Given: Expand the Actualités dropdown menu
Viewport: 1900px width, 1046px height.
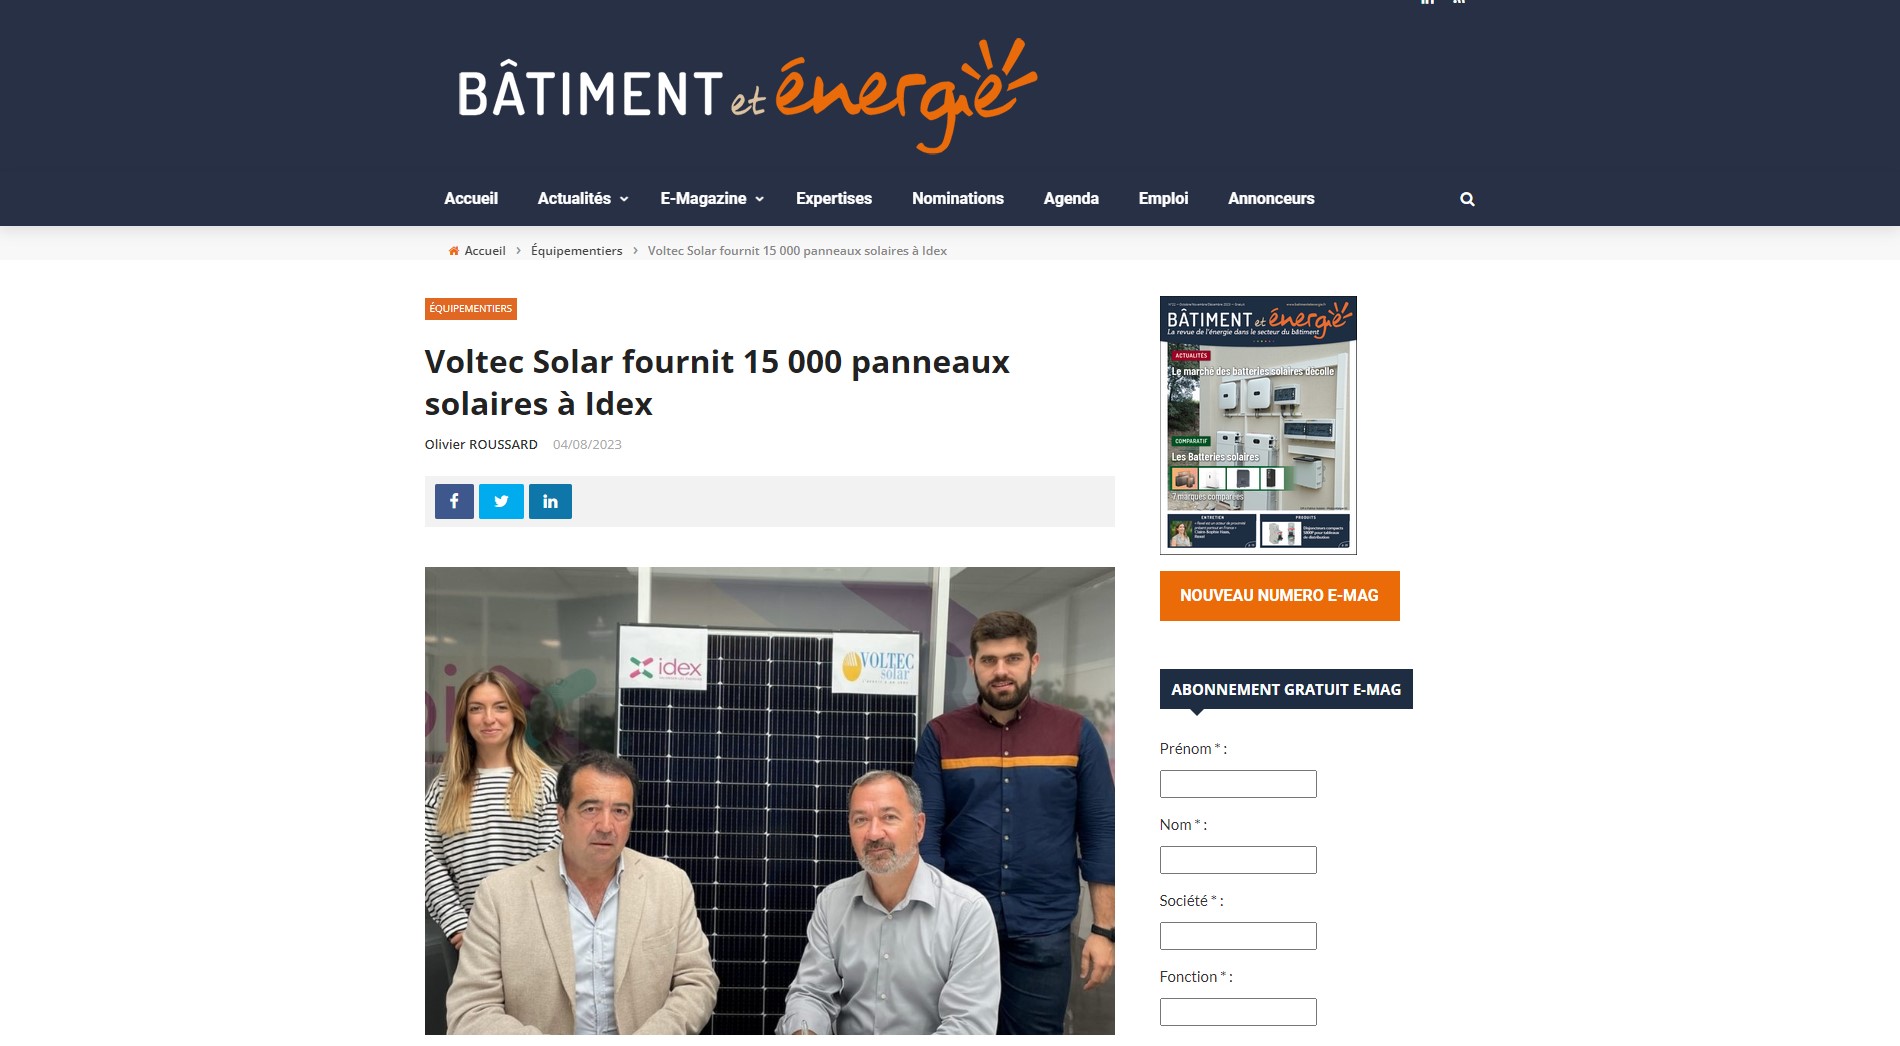Looking at the screenshot, I should click(x=583, y=198).
